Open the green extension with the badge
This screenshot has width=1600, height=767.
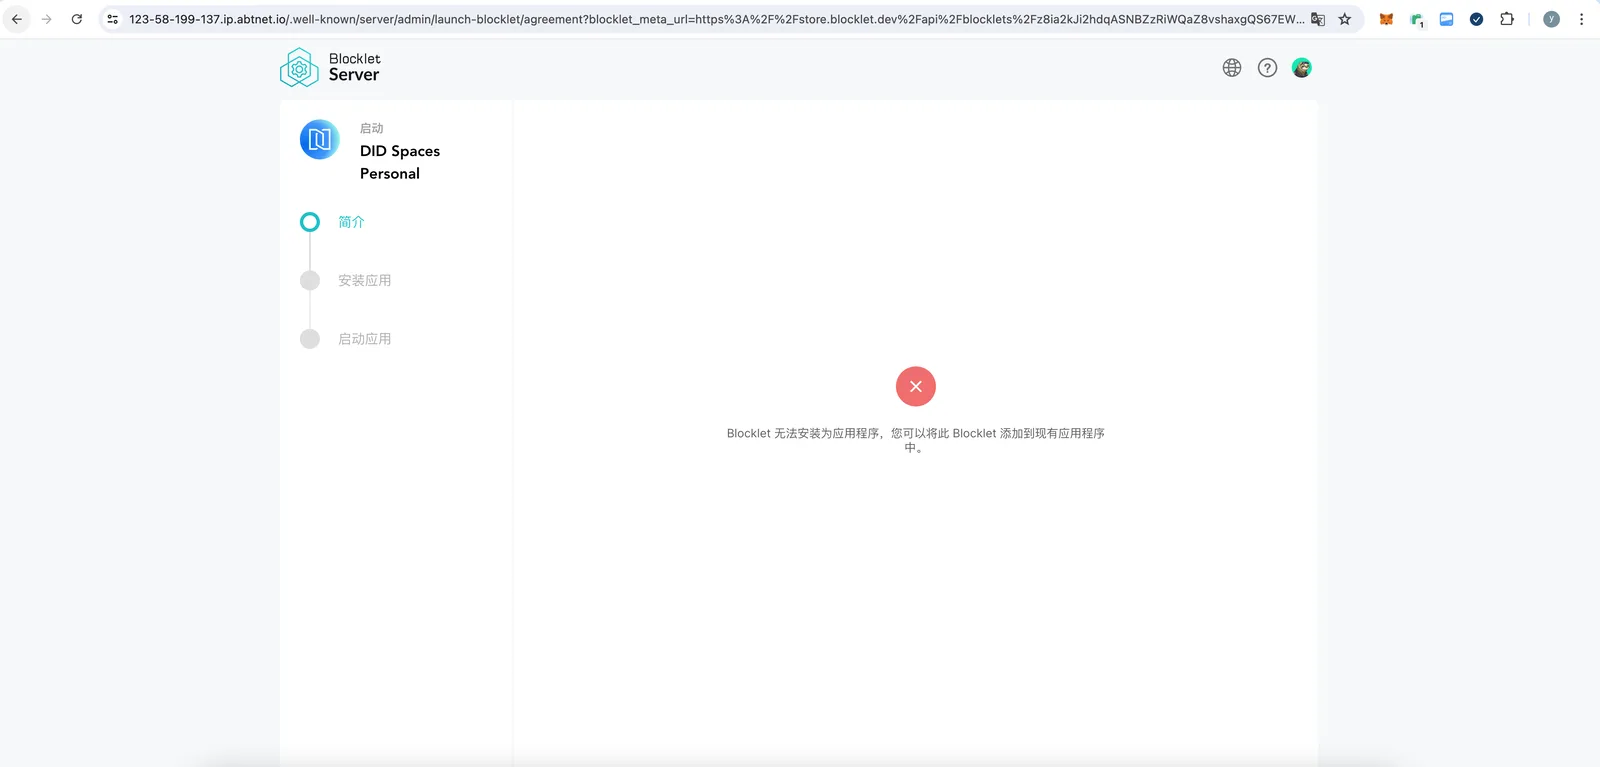[1417, 20]
